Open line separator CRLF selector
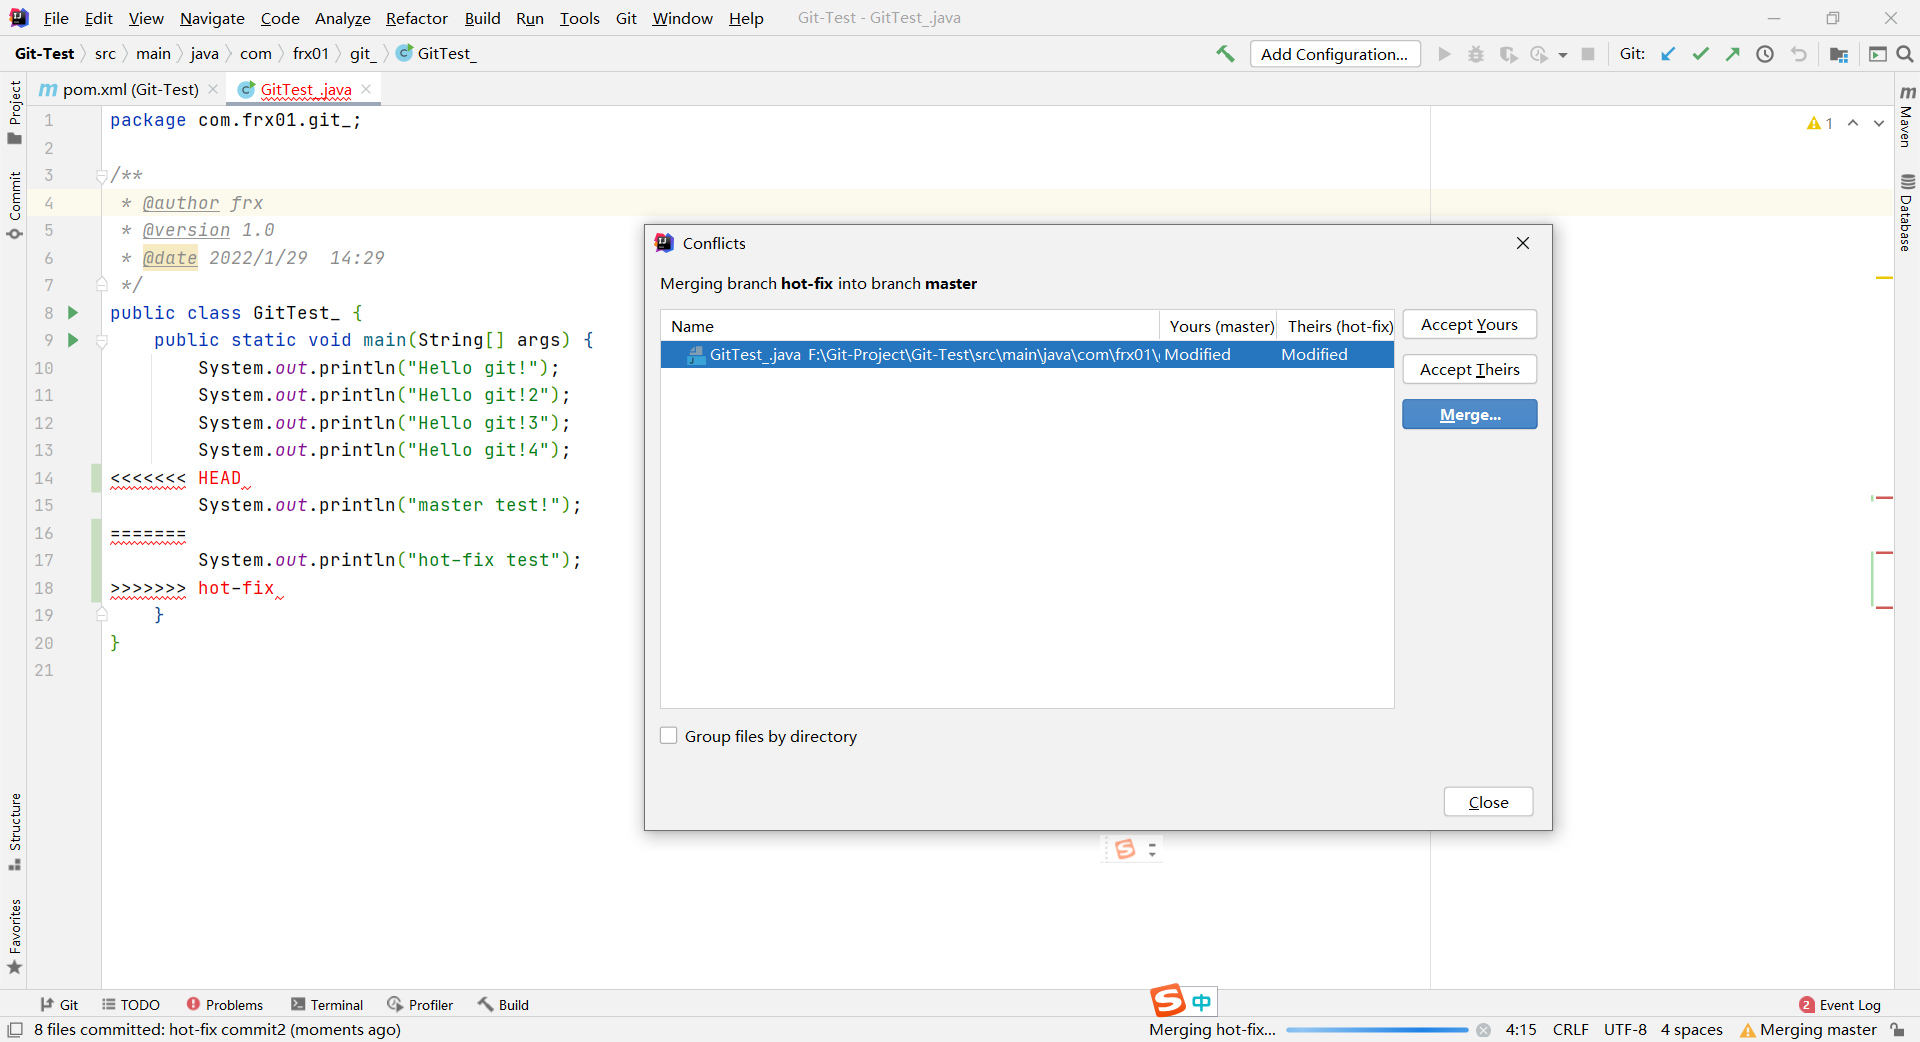The image size is (1920, 1042). click(1570, 1030)
